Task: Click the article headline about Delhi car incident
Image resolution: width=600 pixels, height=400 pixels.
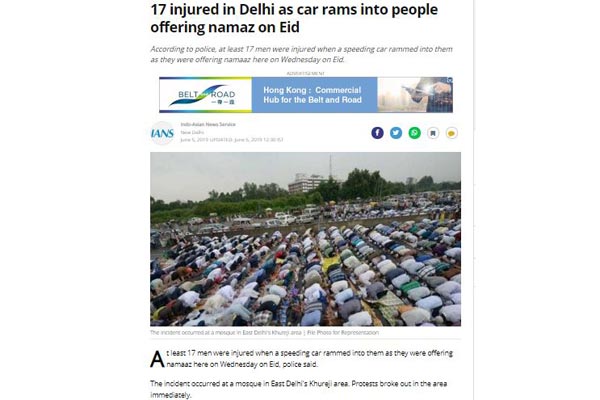Action: (294, 18)
